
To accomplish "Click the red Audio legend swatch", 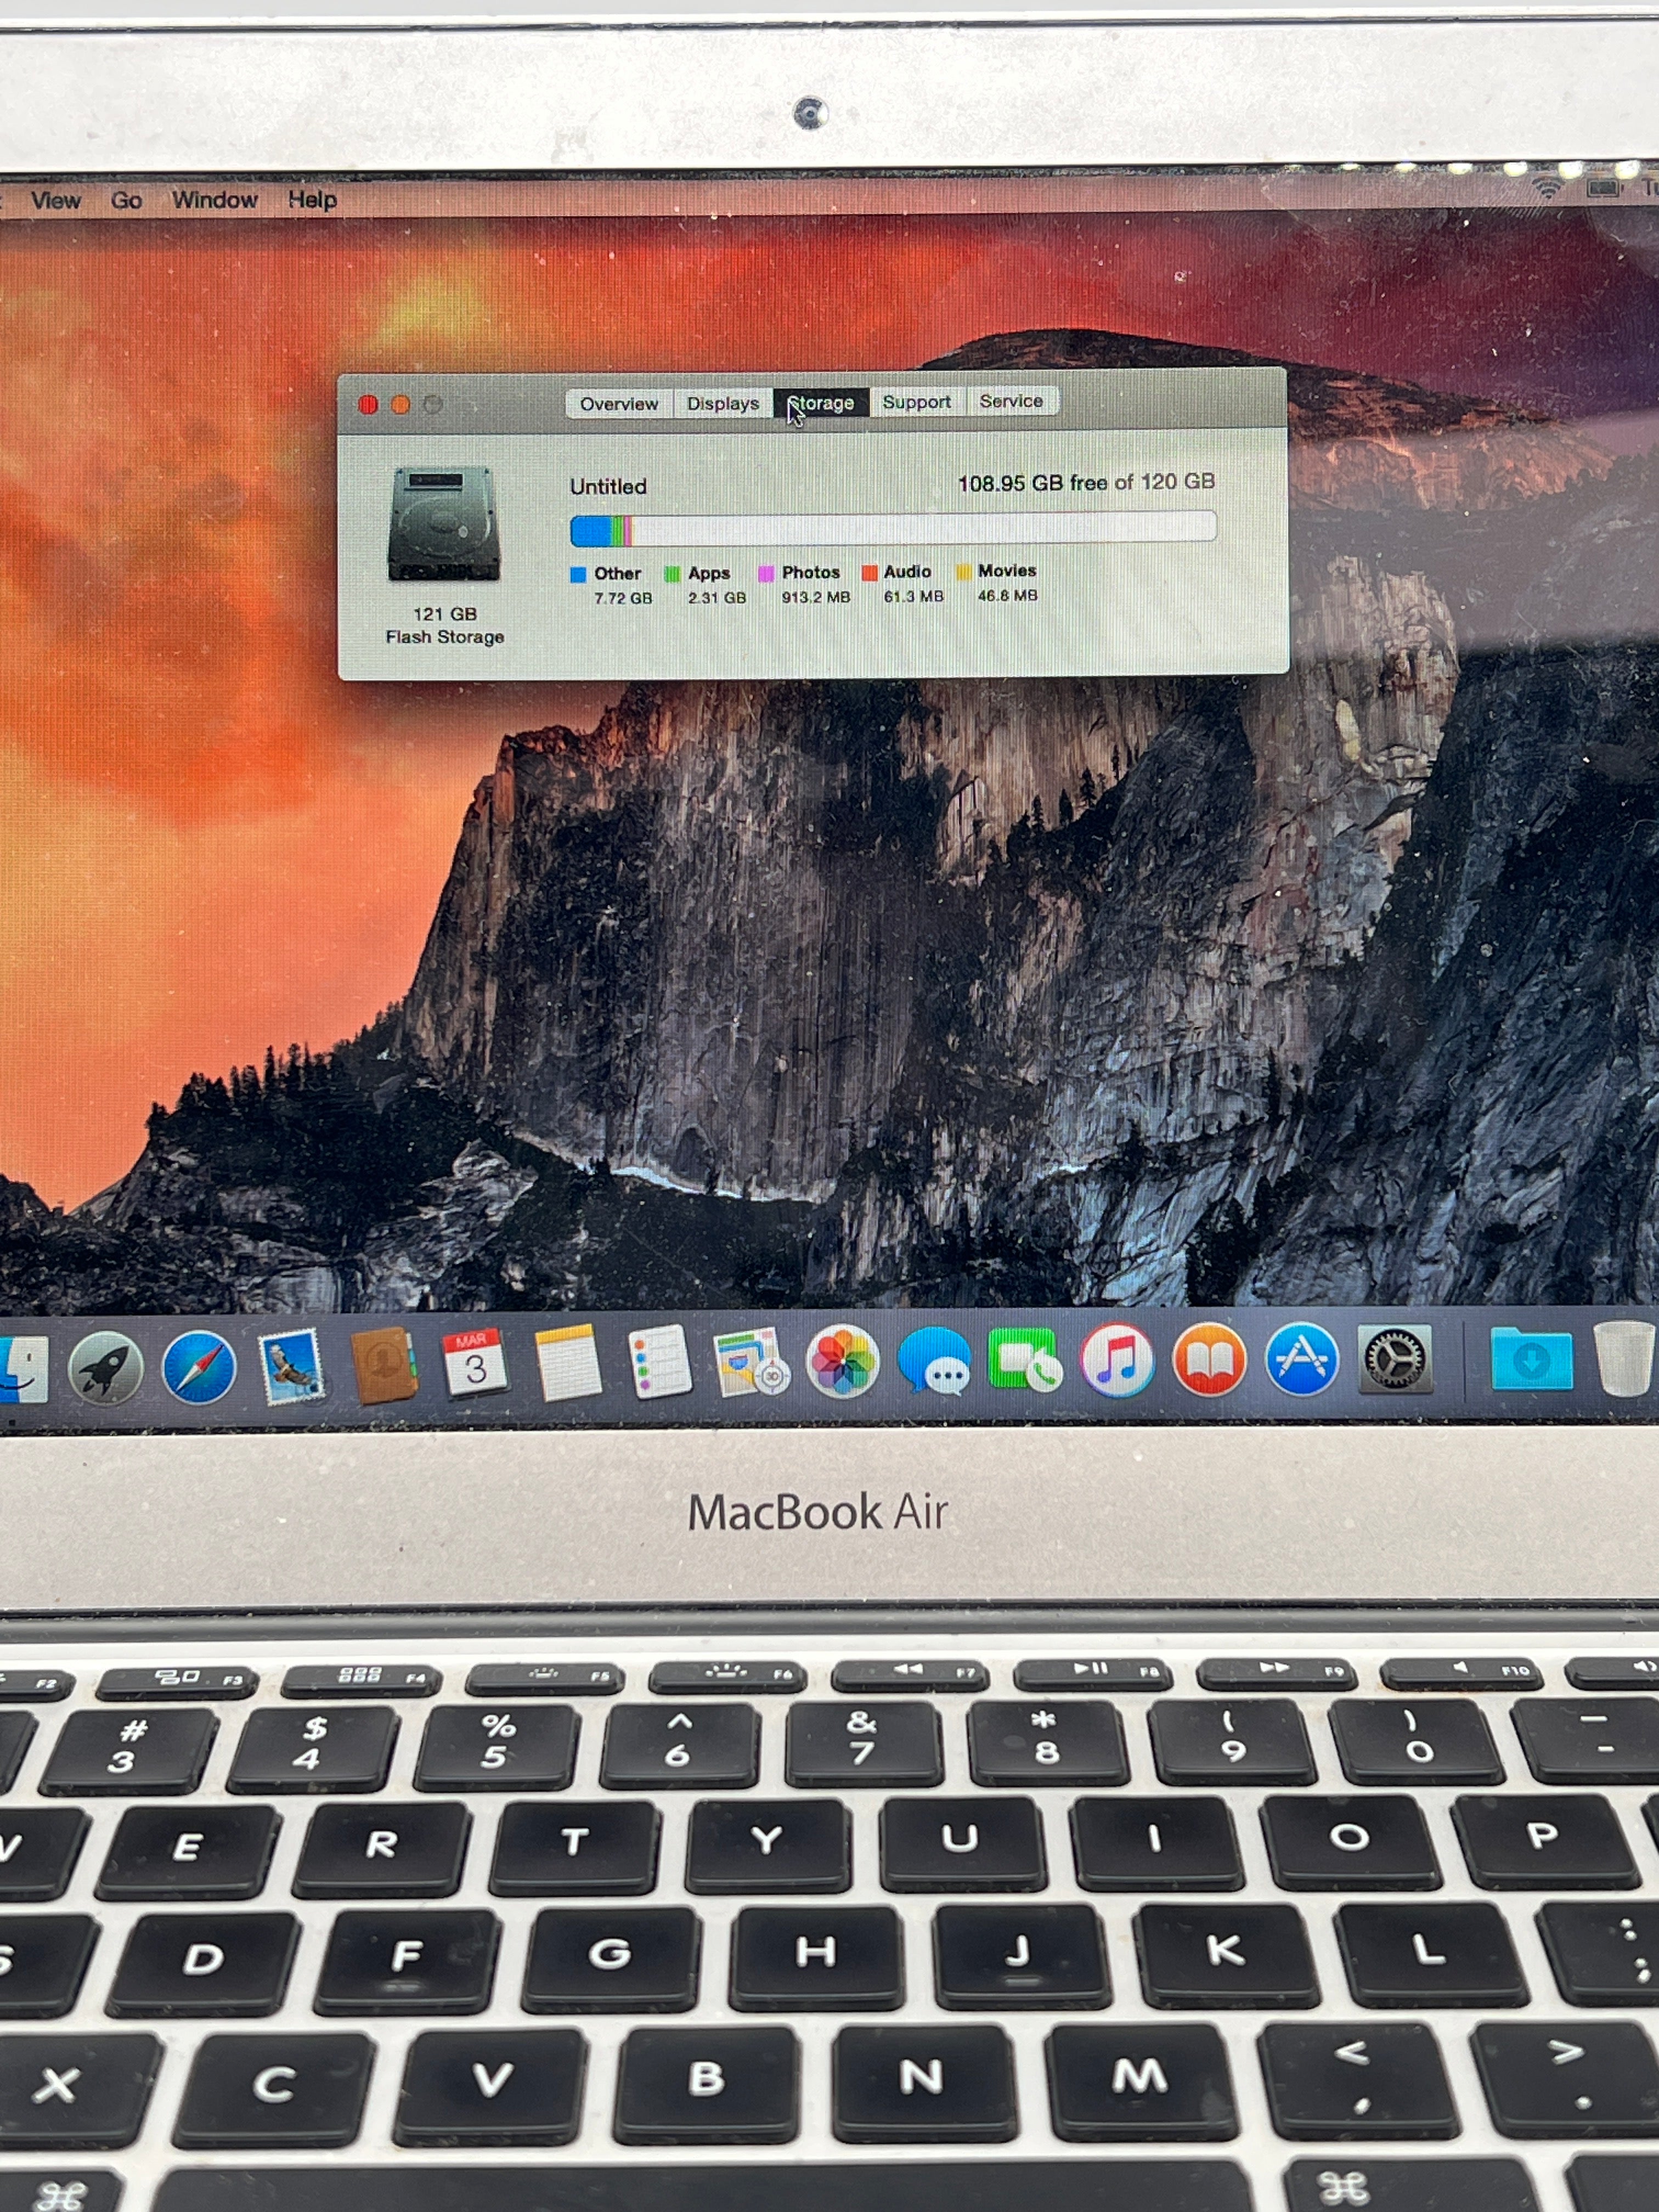I will pyautogui.click(x=869, y=573).
